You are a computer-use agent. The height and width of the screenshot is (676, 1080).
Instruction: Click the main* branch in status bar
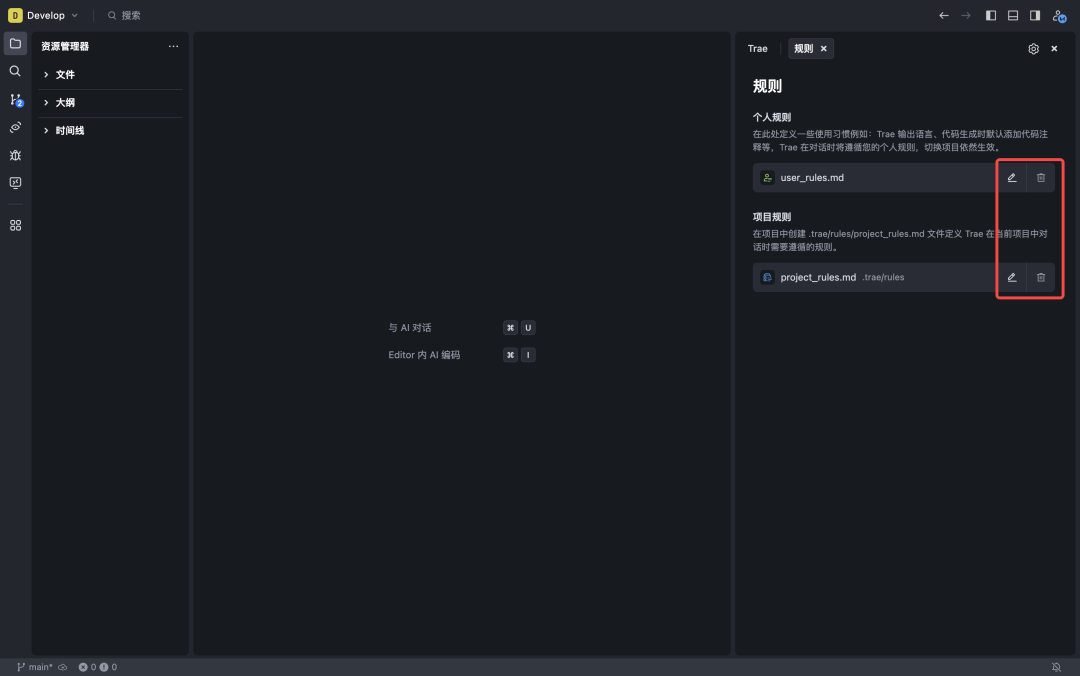pos(34,667)
